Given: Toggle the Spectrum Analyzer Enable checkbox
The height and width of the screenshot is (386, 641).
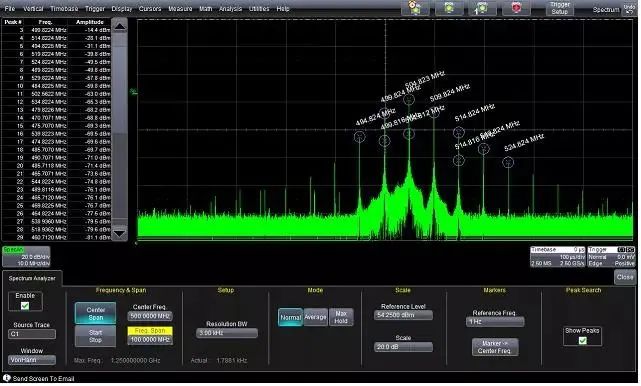Looking at the screenshot, I should 25,305.
